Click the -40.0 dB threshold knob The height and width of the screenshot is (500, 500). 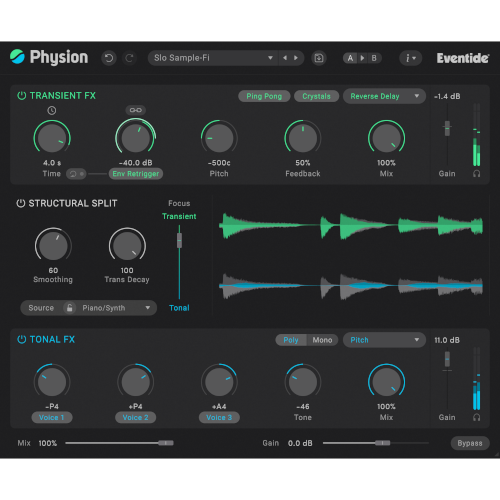tap(136, 138)
